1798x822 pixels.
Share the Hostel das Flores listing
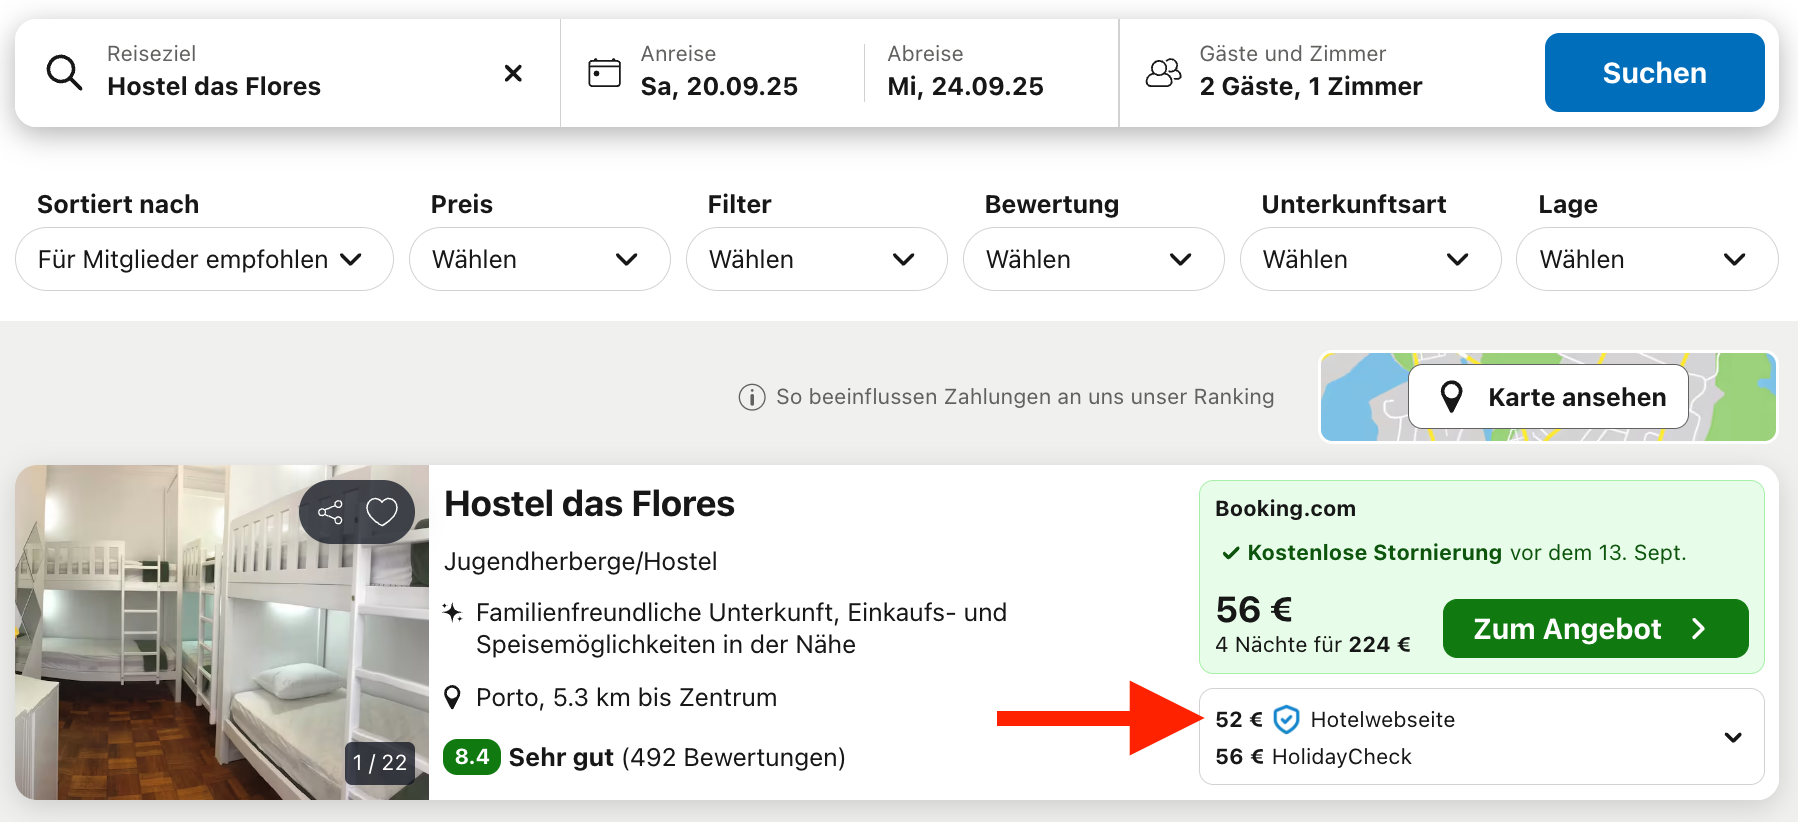pos(330,512)
